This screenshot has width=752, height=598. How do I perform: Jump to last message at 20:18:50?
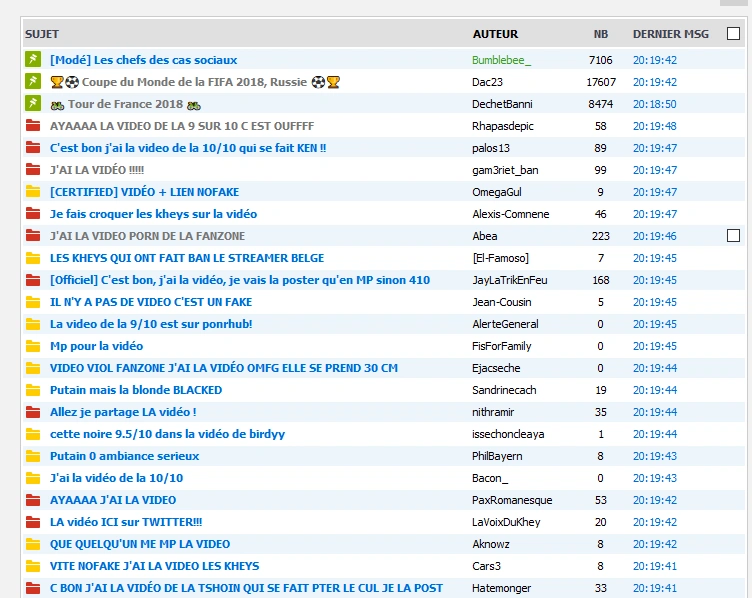click(654, 104)
